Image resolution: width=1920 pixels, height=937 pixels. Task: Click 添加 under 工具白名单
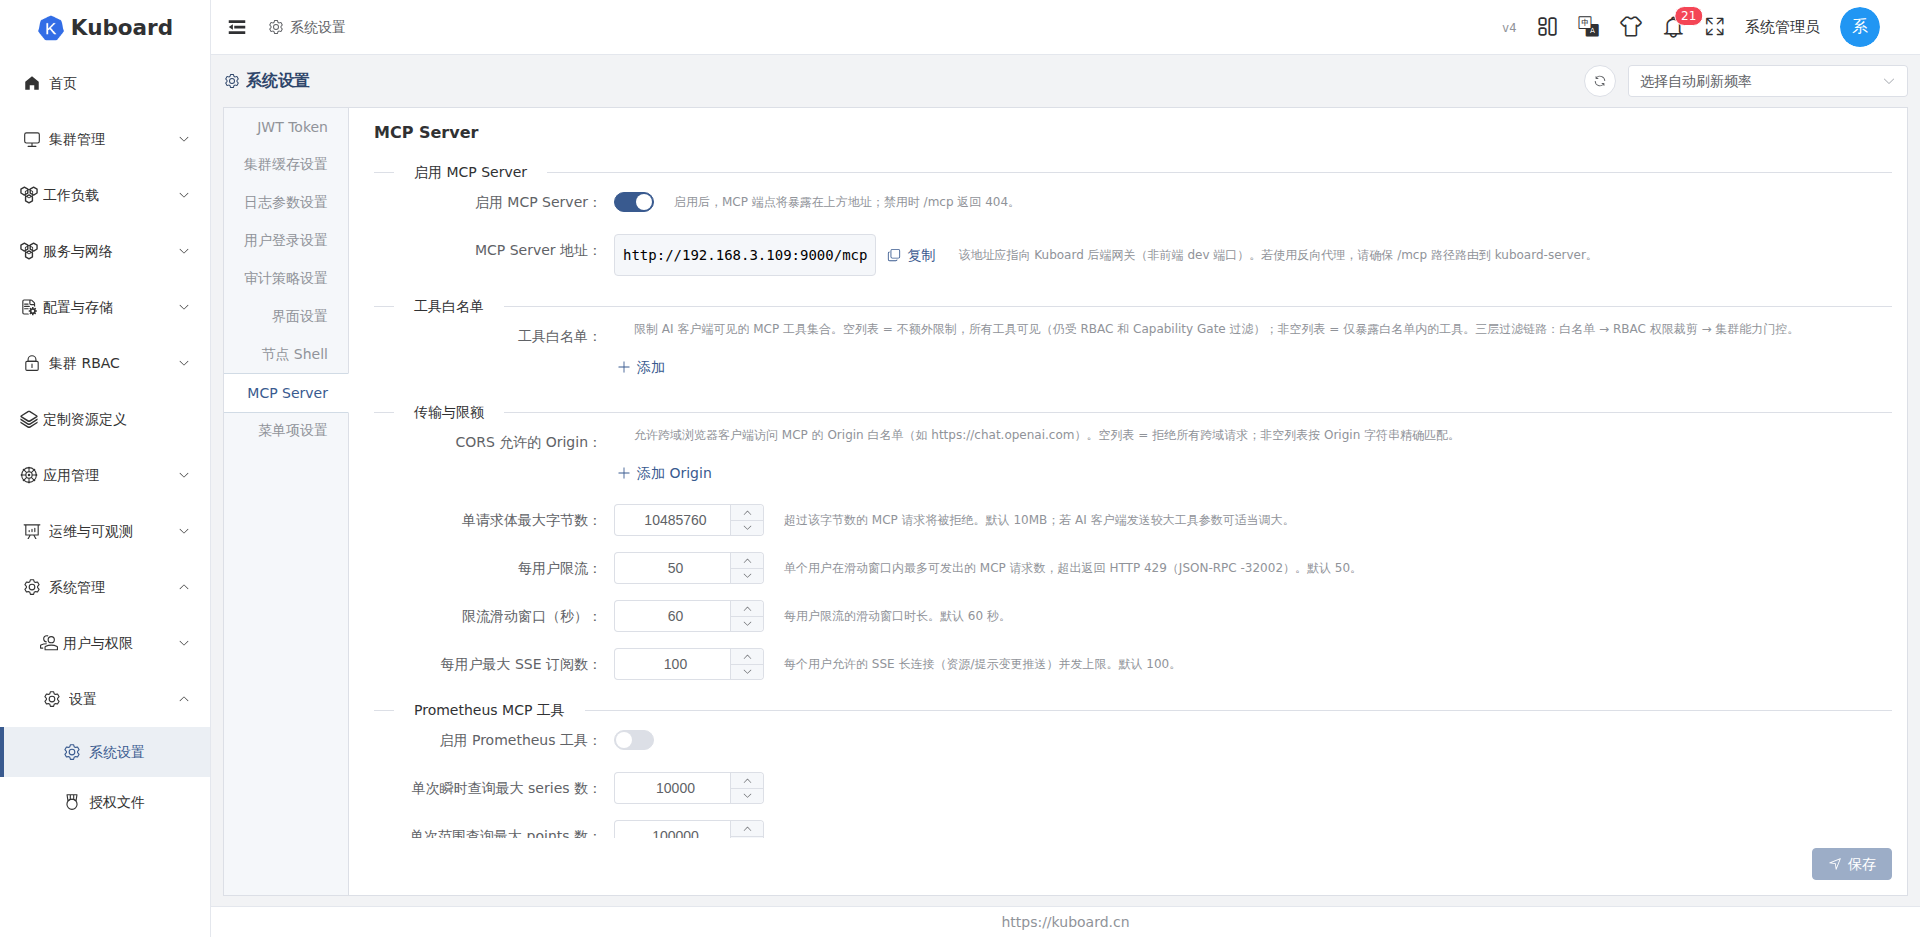click(641, 367)
